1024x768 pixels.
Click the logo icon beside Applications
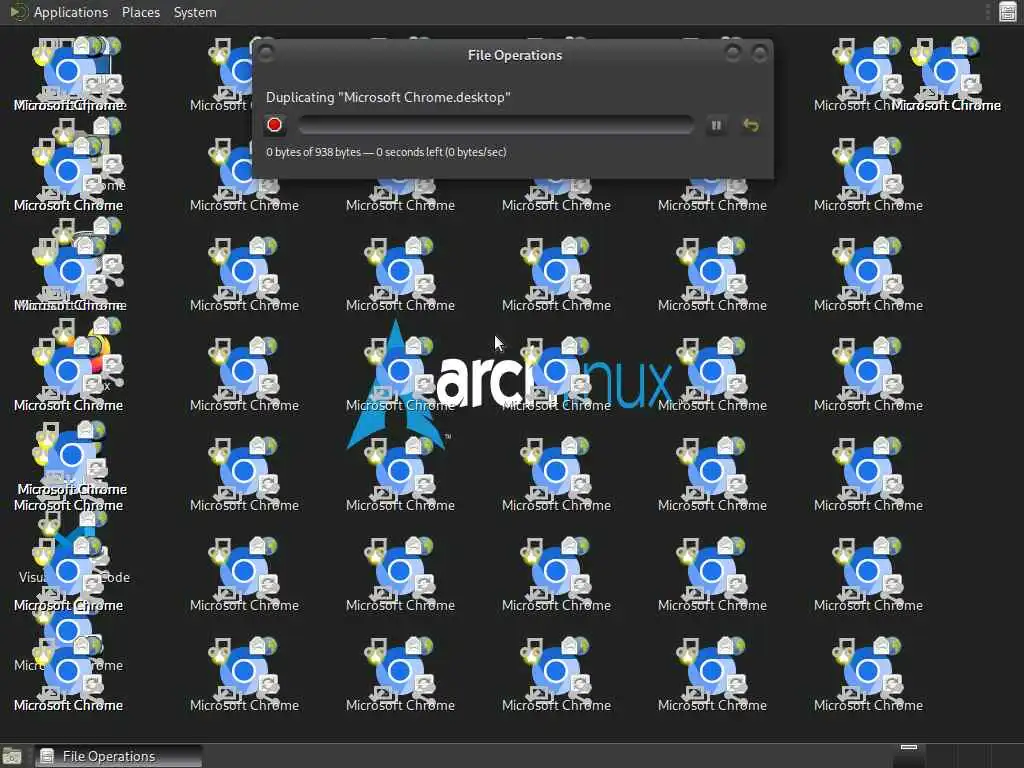[18, 12]
